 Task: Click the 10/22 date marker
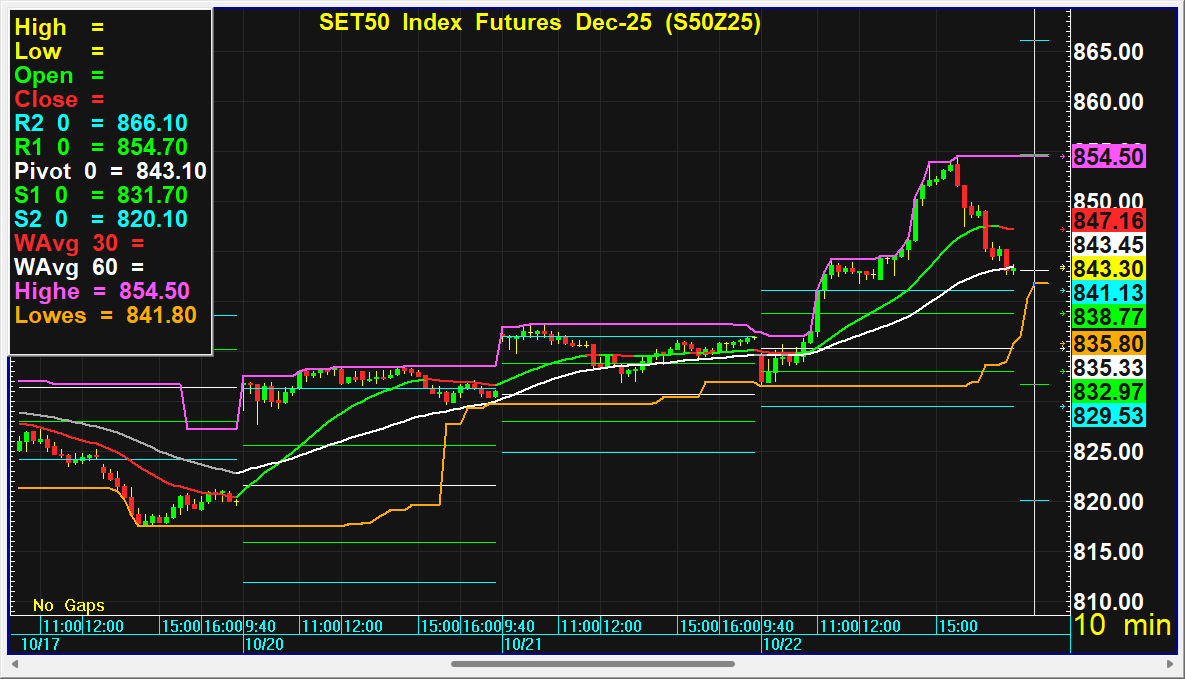point(781,645)
